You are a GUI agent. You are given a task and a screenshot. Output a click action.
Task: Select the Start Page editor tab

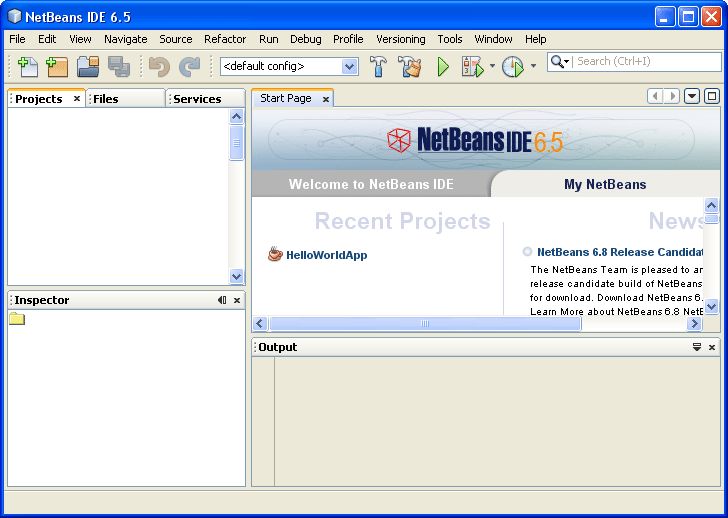coord(286,98)
